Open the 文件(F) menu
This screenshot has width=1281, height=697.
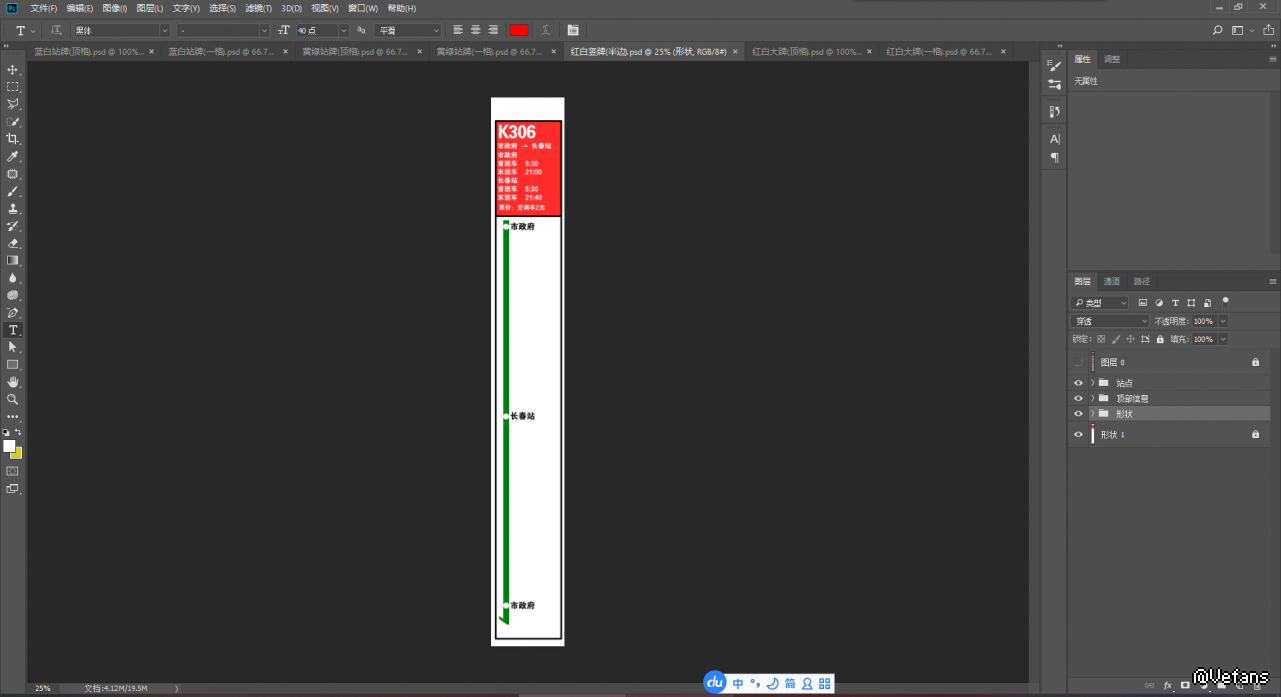[x=44, y=8]
